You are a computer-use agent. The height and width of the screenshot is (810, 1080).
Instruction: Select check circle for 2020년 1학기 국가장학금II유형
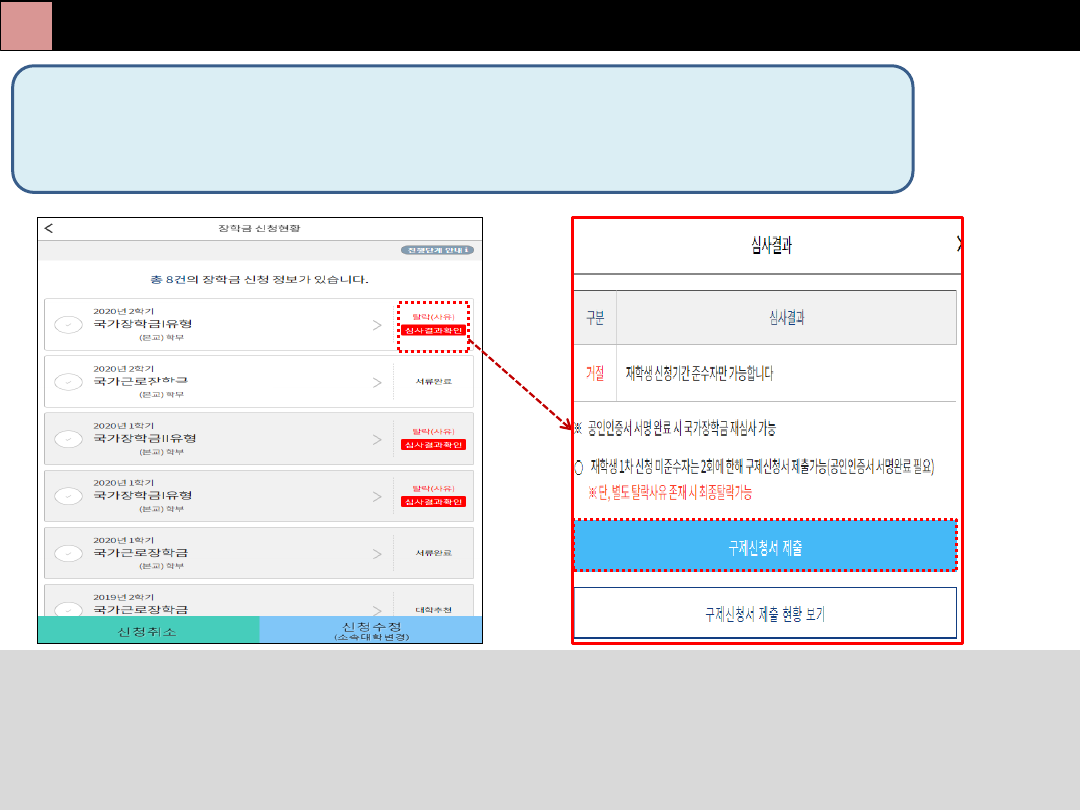(x=69, y=439)
